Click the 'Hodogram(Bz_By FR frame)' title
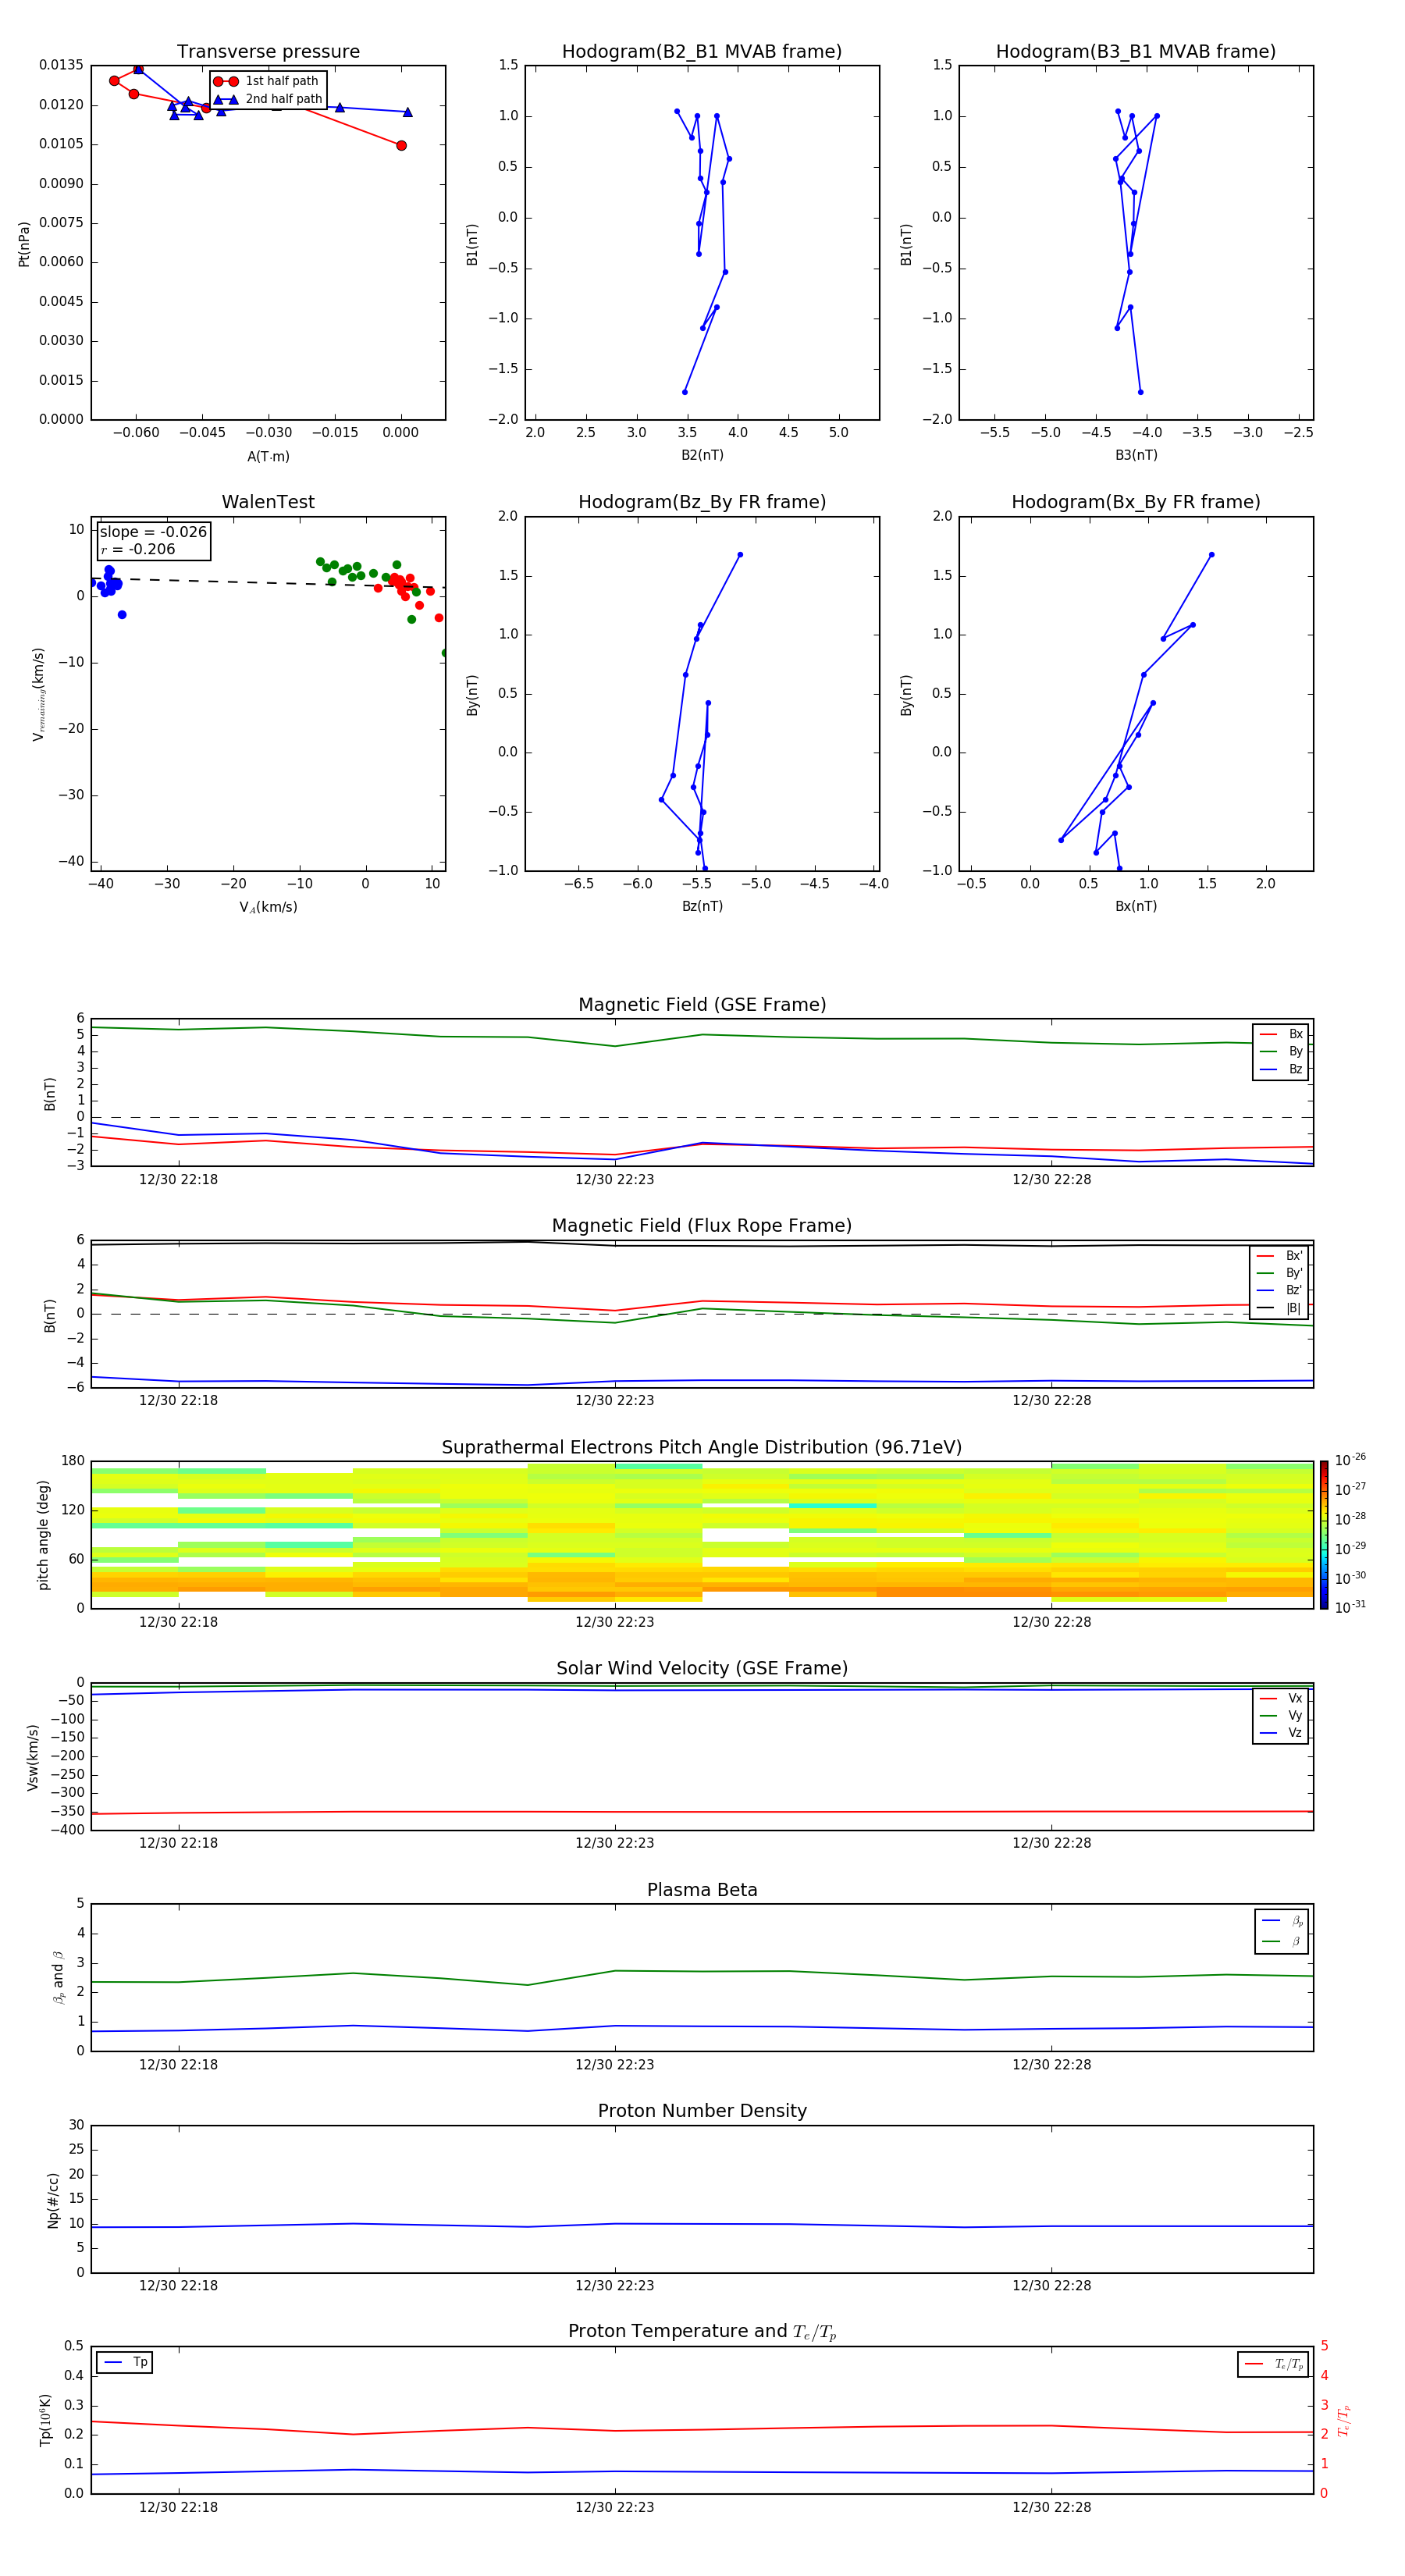Viewport: 1405px width, 2576px height. click(x=702, y=502)
